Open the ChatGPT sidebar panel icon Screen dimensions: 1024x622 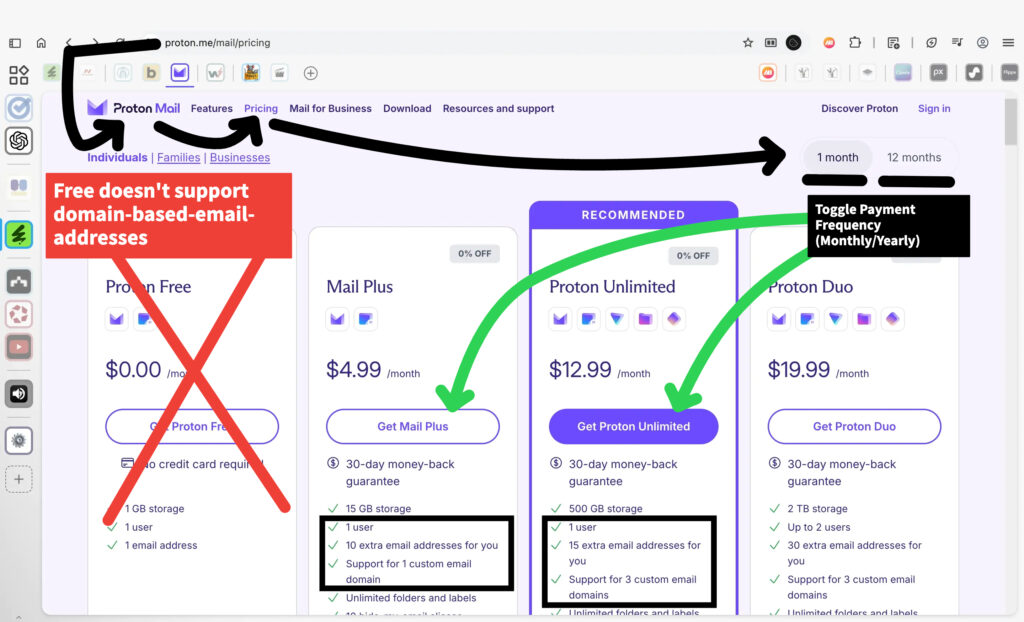click(x=18, y=142)
